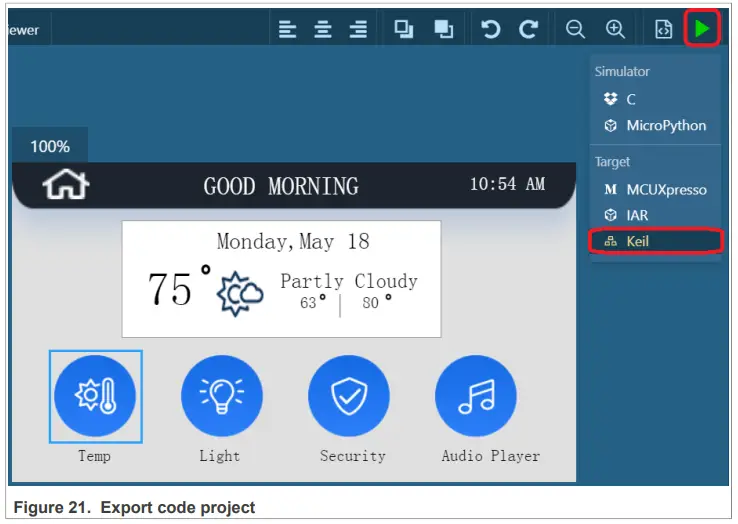Click the MCUXpresso M icon
This screenshot has width=738, height=524.
[610, 190]
